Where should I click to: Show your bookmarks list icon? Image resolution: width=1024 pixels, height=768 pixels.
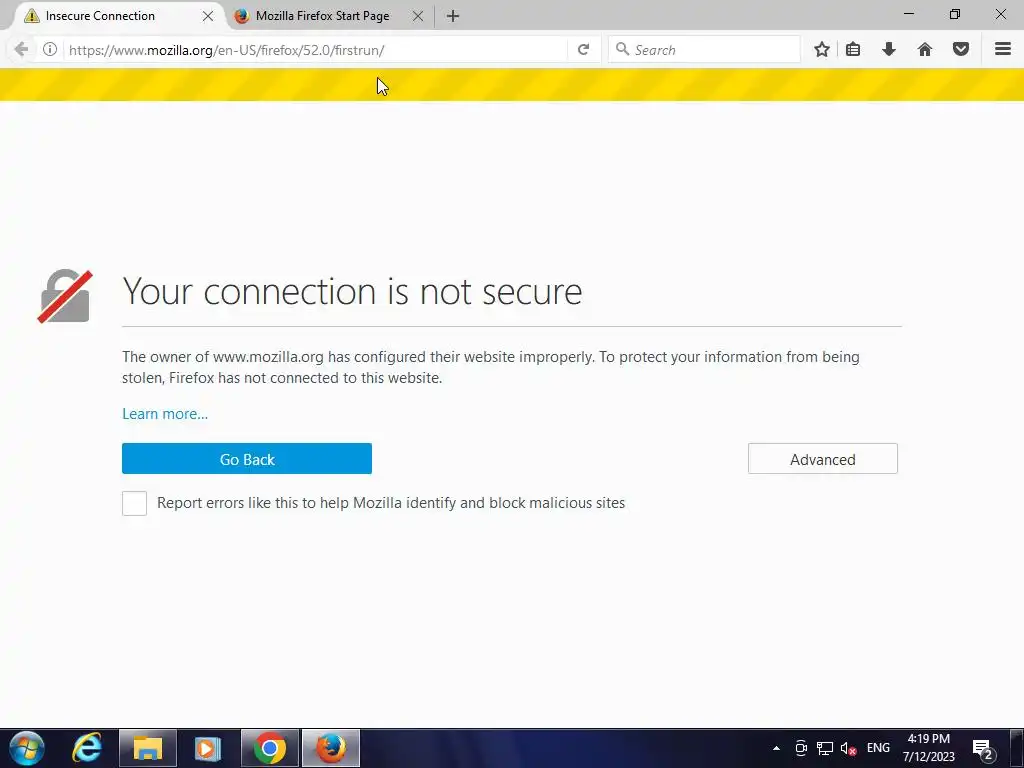853,50
